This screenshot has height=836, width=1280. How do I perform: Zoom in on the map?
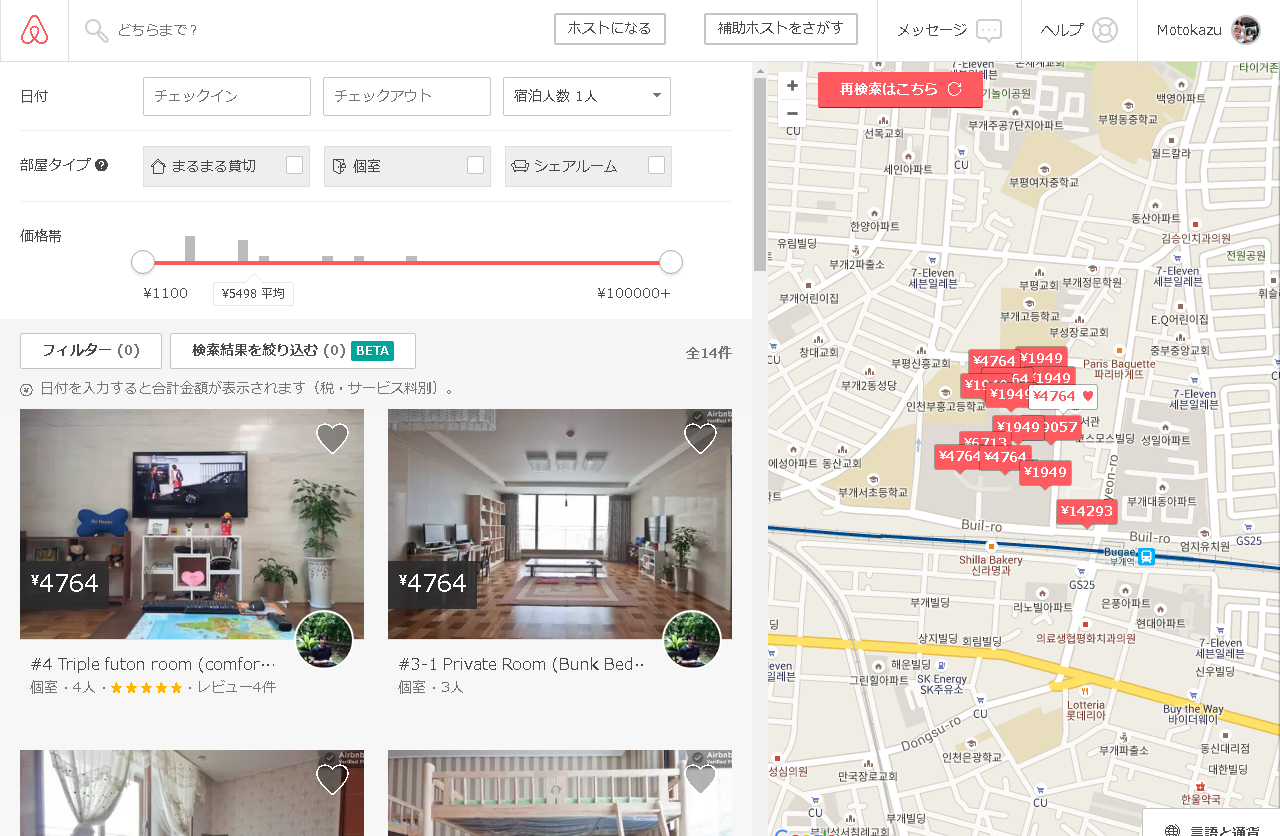(x=792, y=86)
